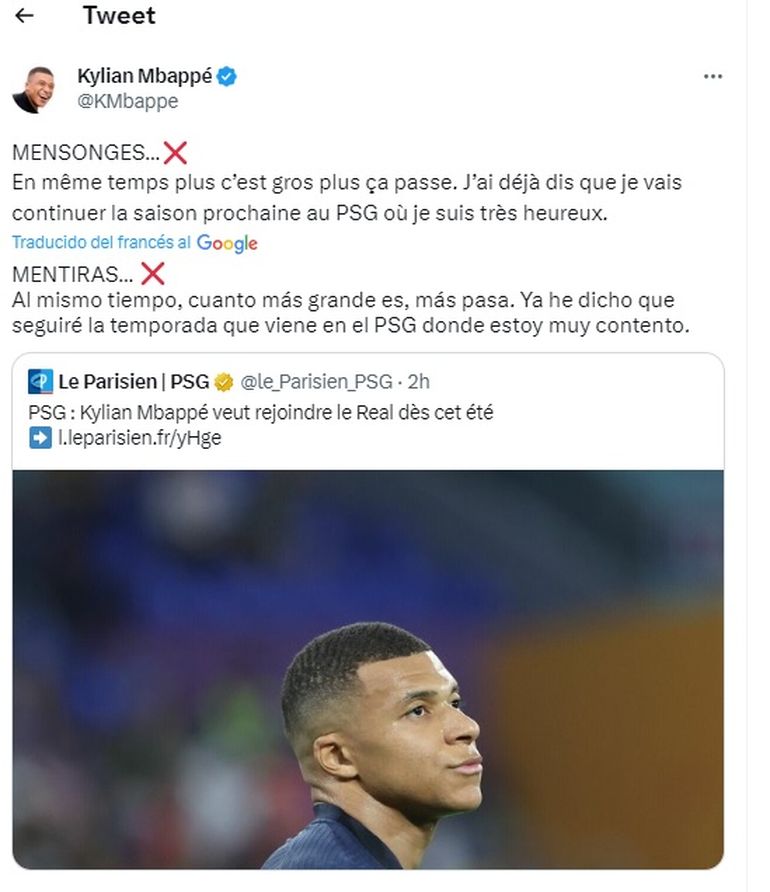
Task: Click the blue verified badge
Action: [x=228, y=76]
